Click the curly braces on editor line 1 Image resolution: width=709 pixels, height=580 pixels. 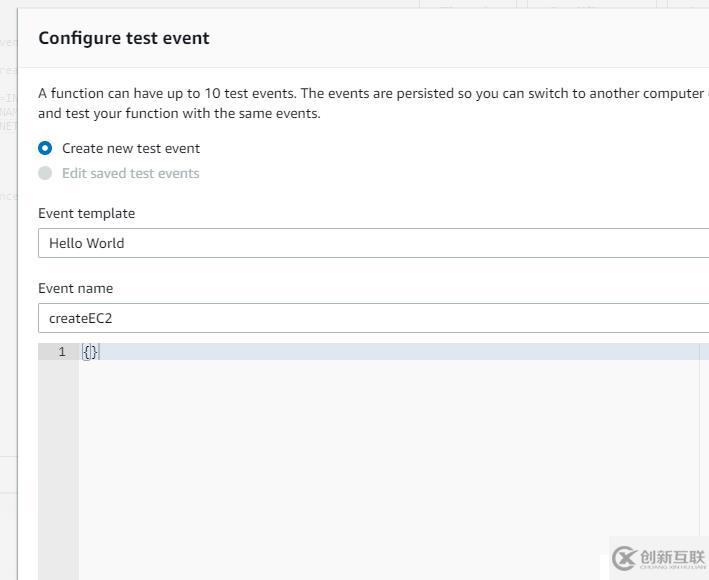[90, 352]
